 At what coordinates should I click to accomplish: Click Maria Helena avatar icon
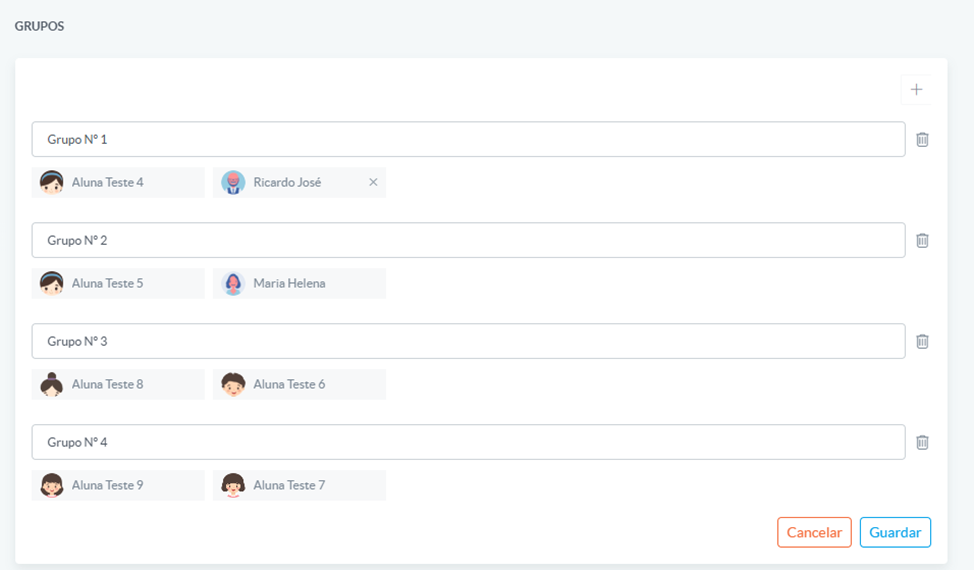(233, 283)
